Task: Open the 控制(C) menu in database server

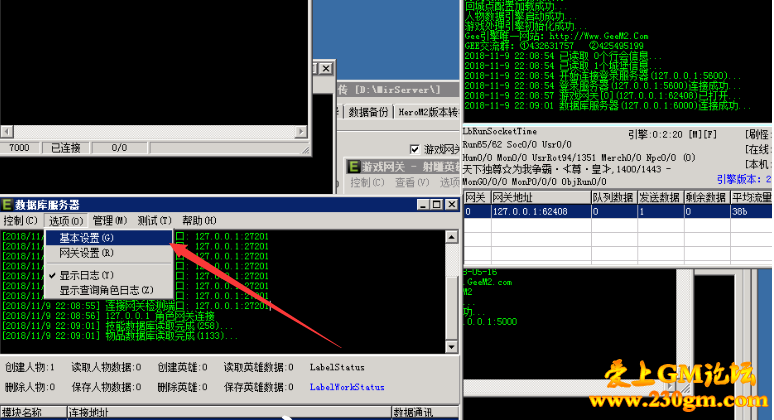Action: (20, 221)
